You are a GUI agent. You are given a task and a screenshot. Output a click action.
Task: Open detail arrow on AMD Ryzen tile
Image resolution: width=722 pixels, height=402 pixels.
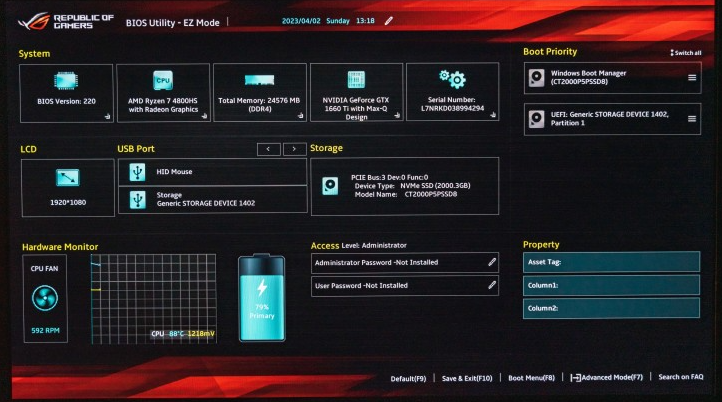(204, 116)
